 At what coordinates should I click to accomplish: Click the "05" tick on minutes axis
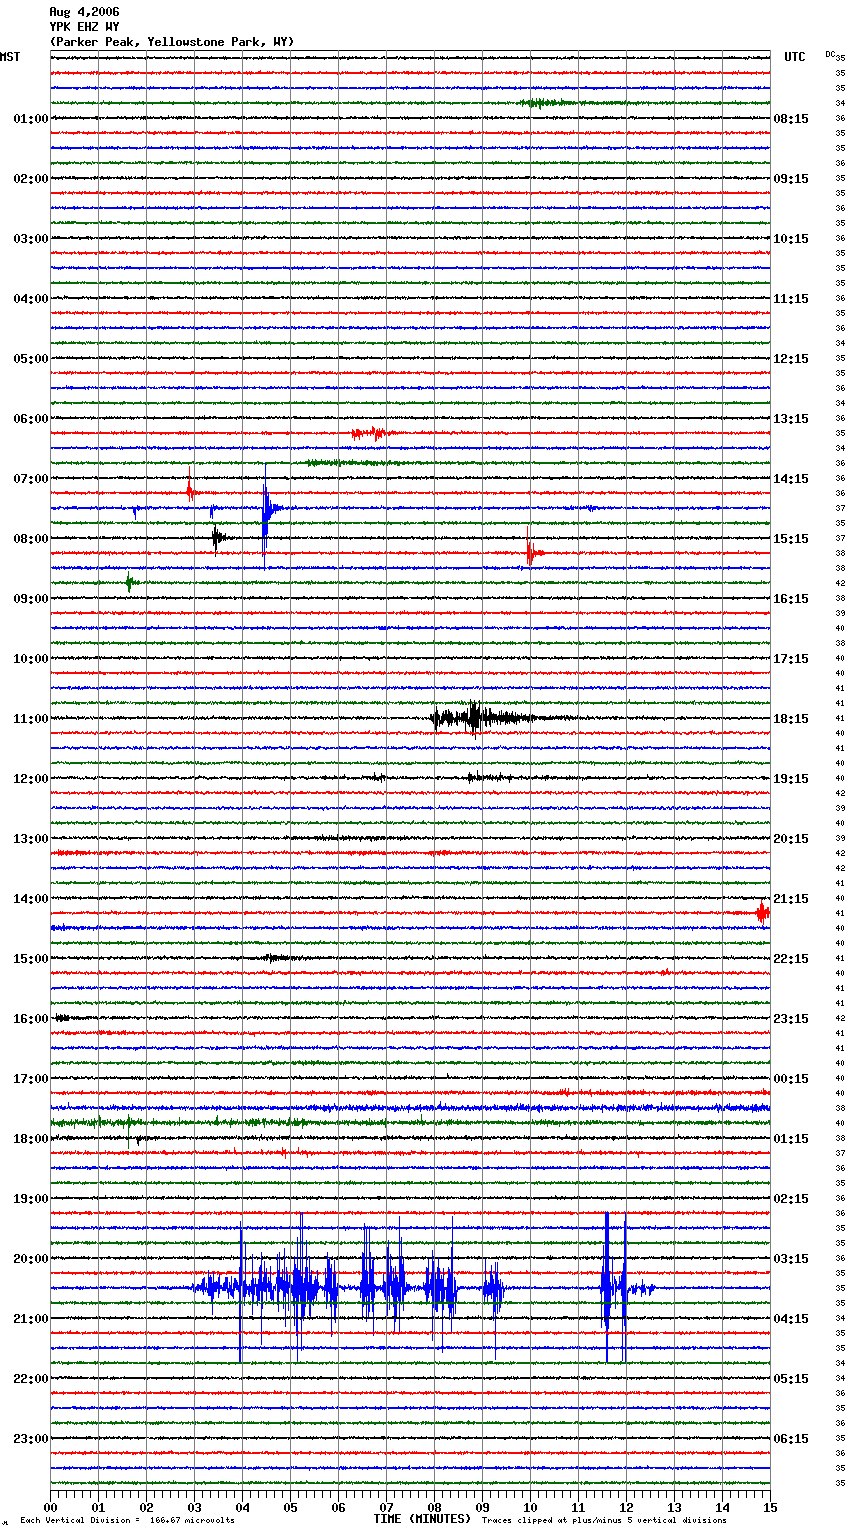(290, 1507)
